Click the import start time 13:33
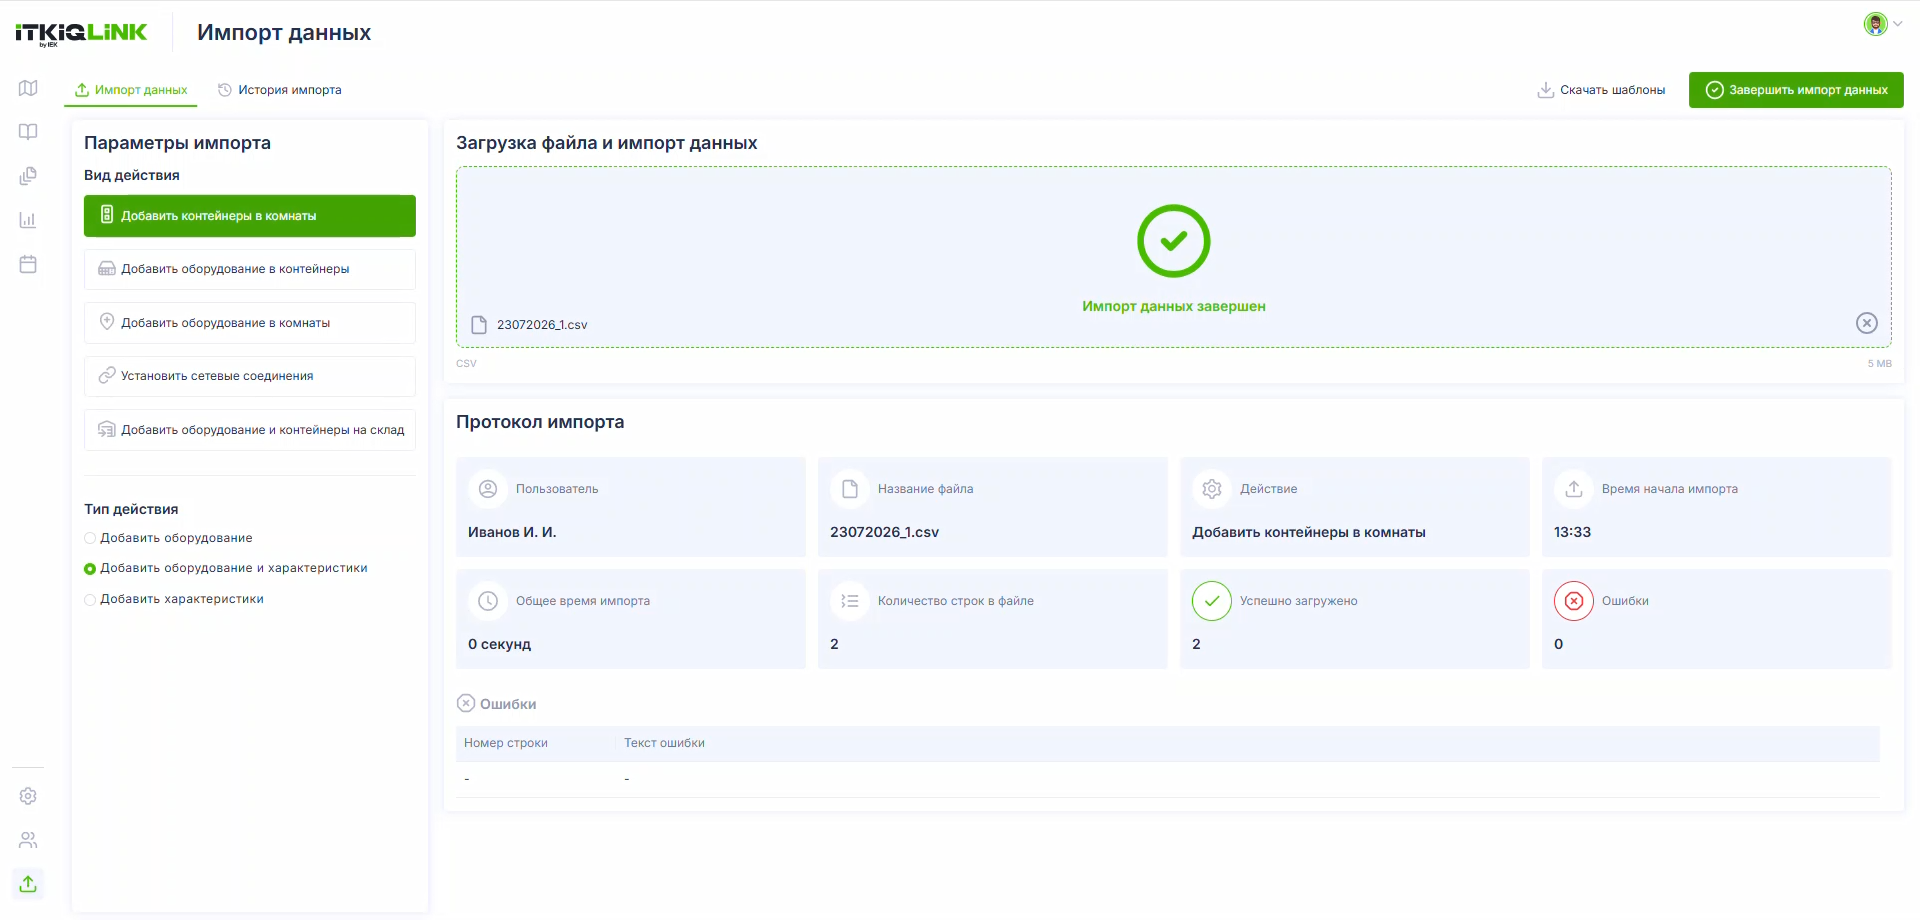The width and height of the screenshot is (1920, 920). click(1572, 532)
